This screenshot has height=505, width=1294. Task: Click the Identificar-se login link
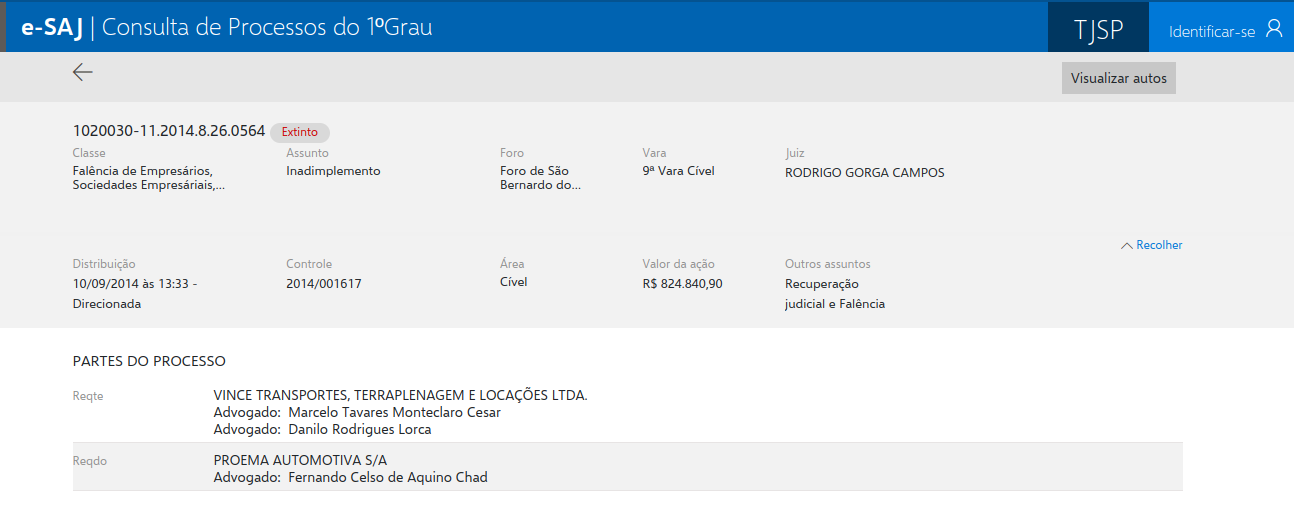click(x=1211, y=31)
